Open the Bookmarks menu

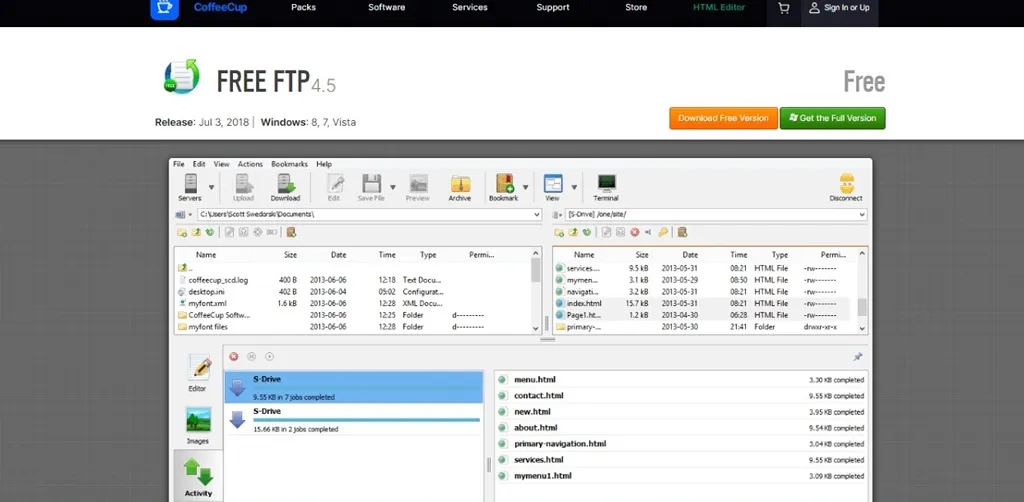point(289,164)
